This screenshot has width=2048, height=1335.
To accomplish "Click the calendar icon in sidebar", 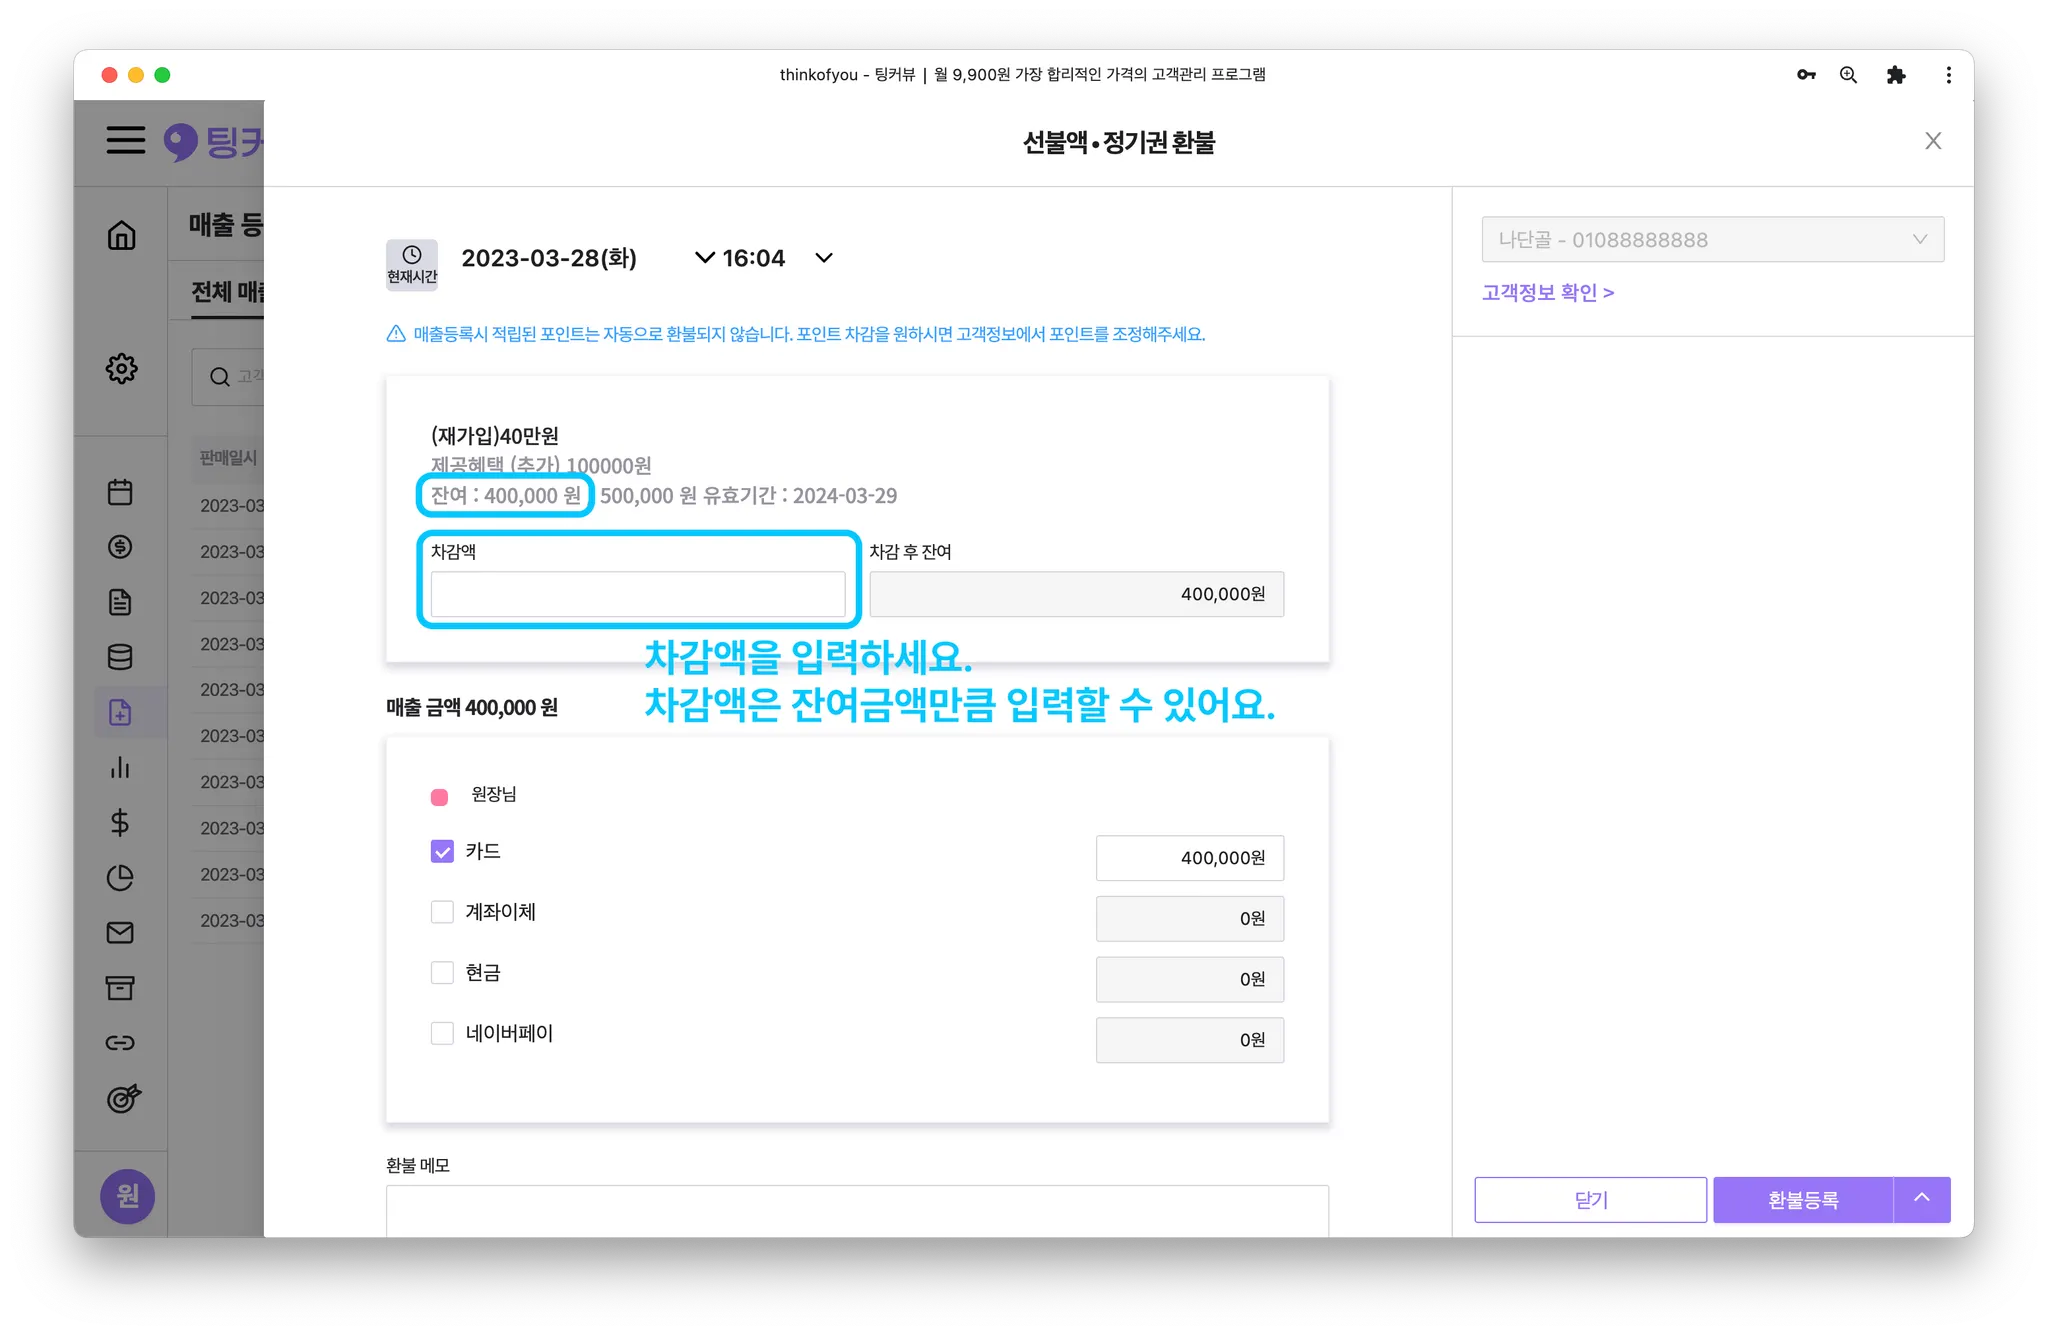I will click(120, 492).
